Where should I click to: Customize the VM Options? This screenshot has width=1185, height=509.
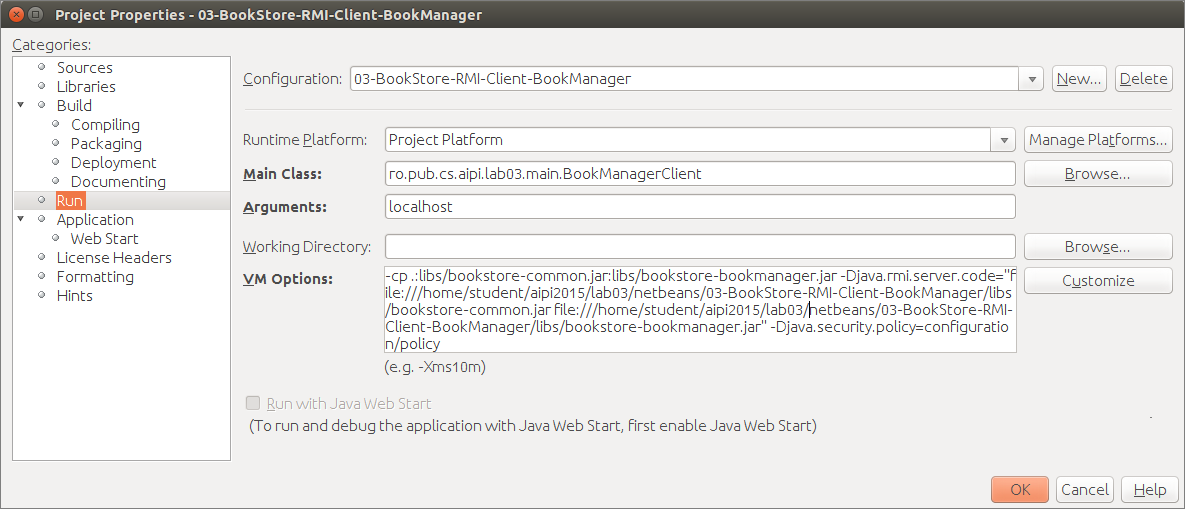(1098, 280)
